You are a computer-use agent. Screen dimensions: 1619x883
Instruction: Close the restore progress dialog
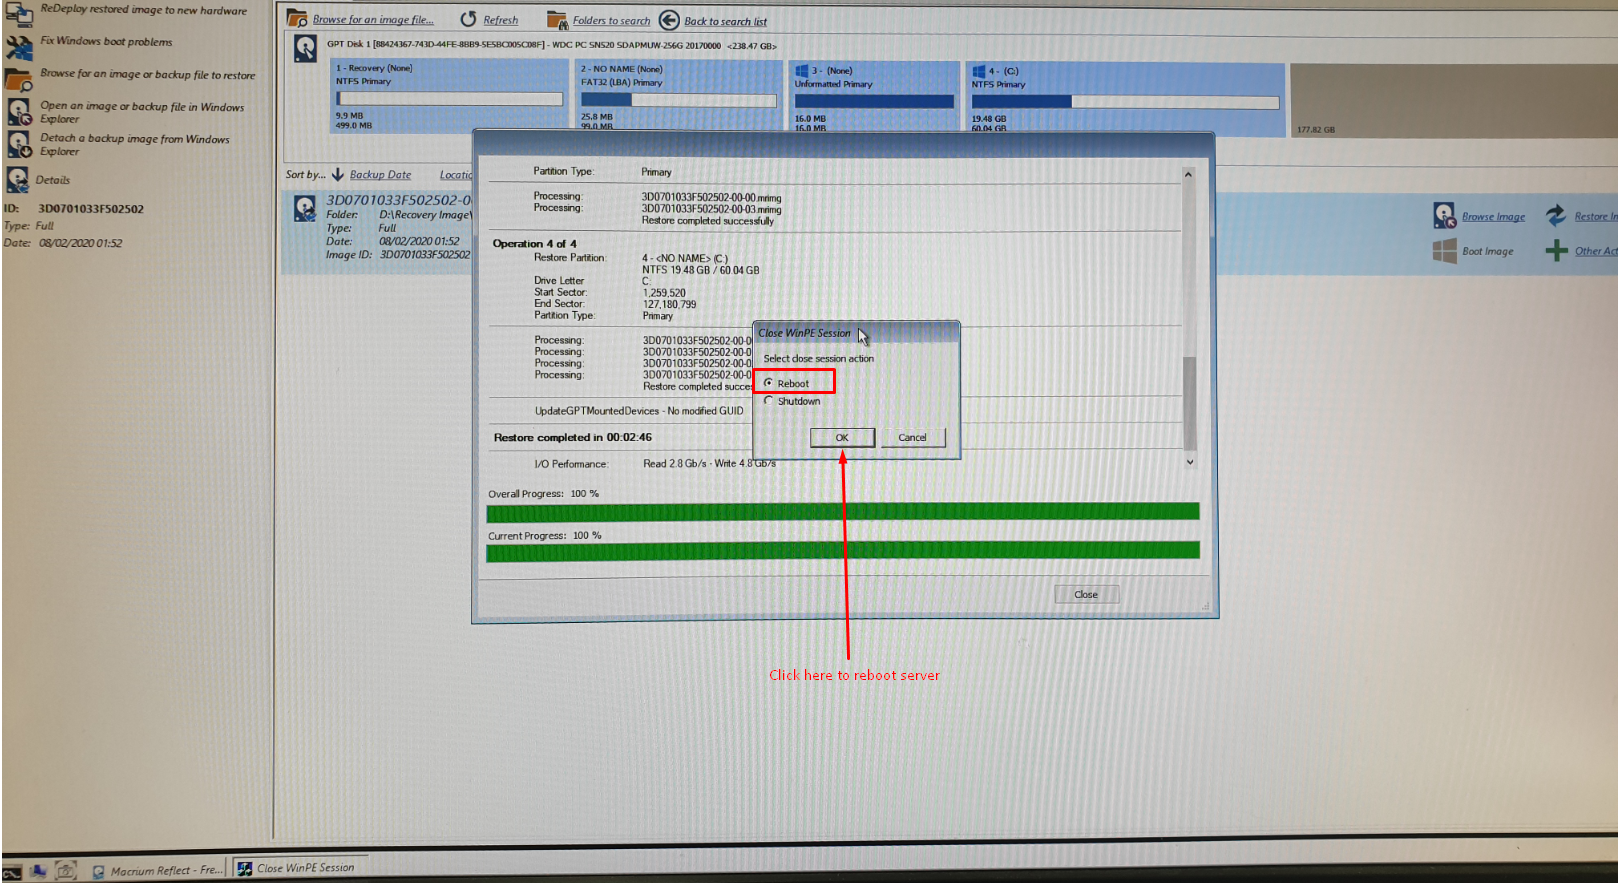pos(1086,594)
